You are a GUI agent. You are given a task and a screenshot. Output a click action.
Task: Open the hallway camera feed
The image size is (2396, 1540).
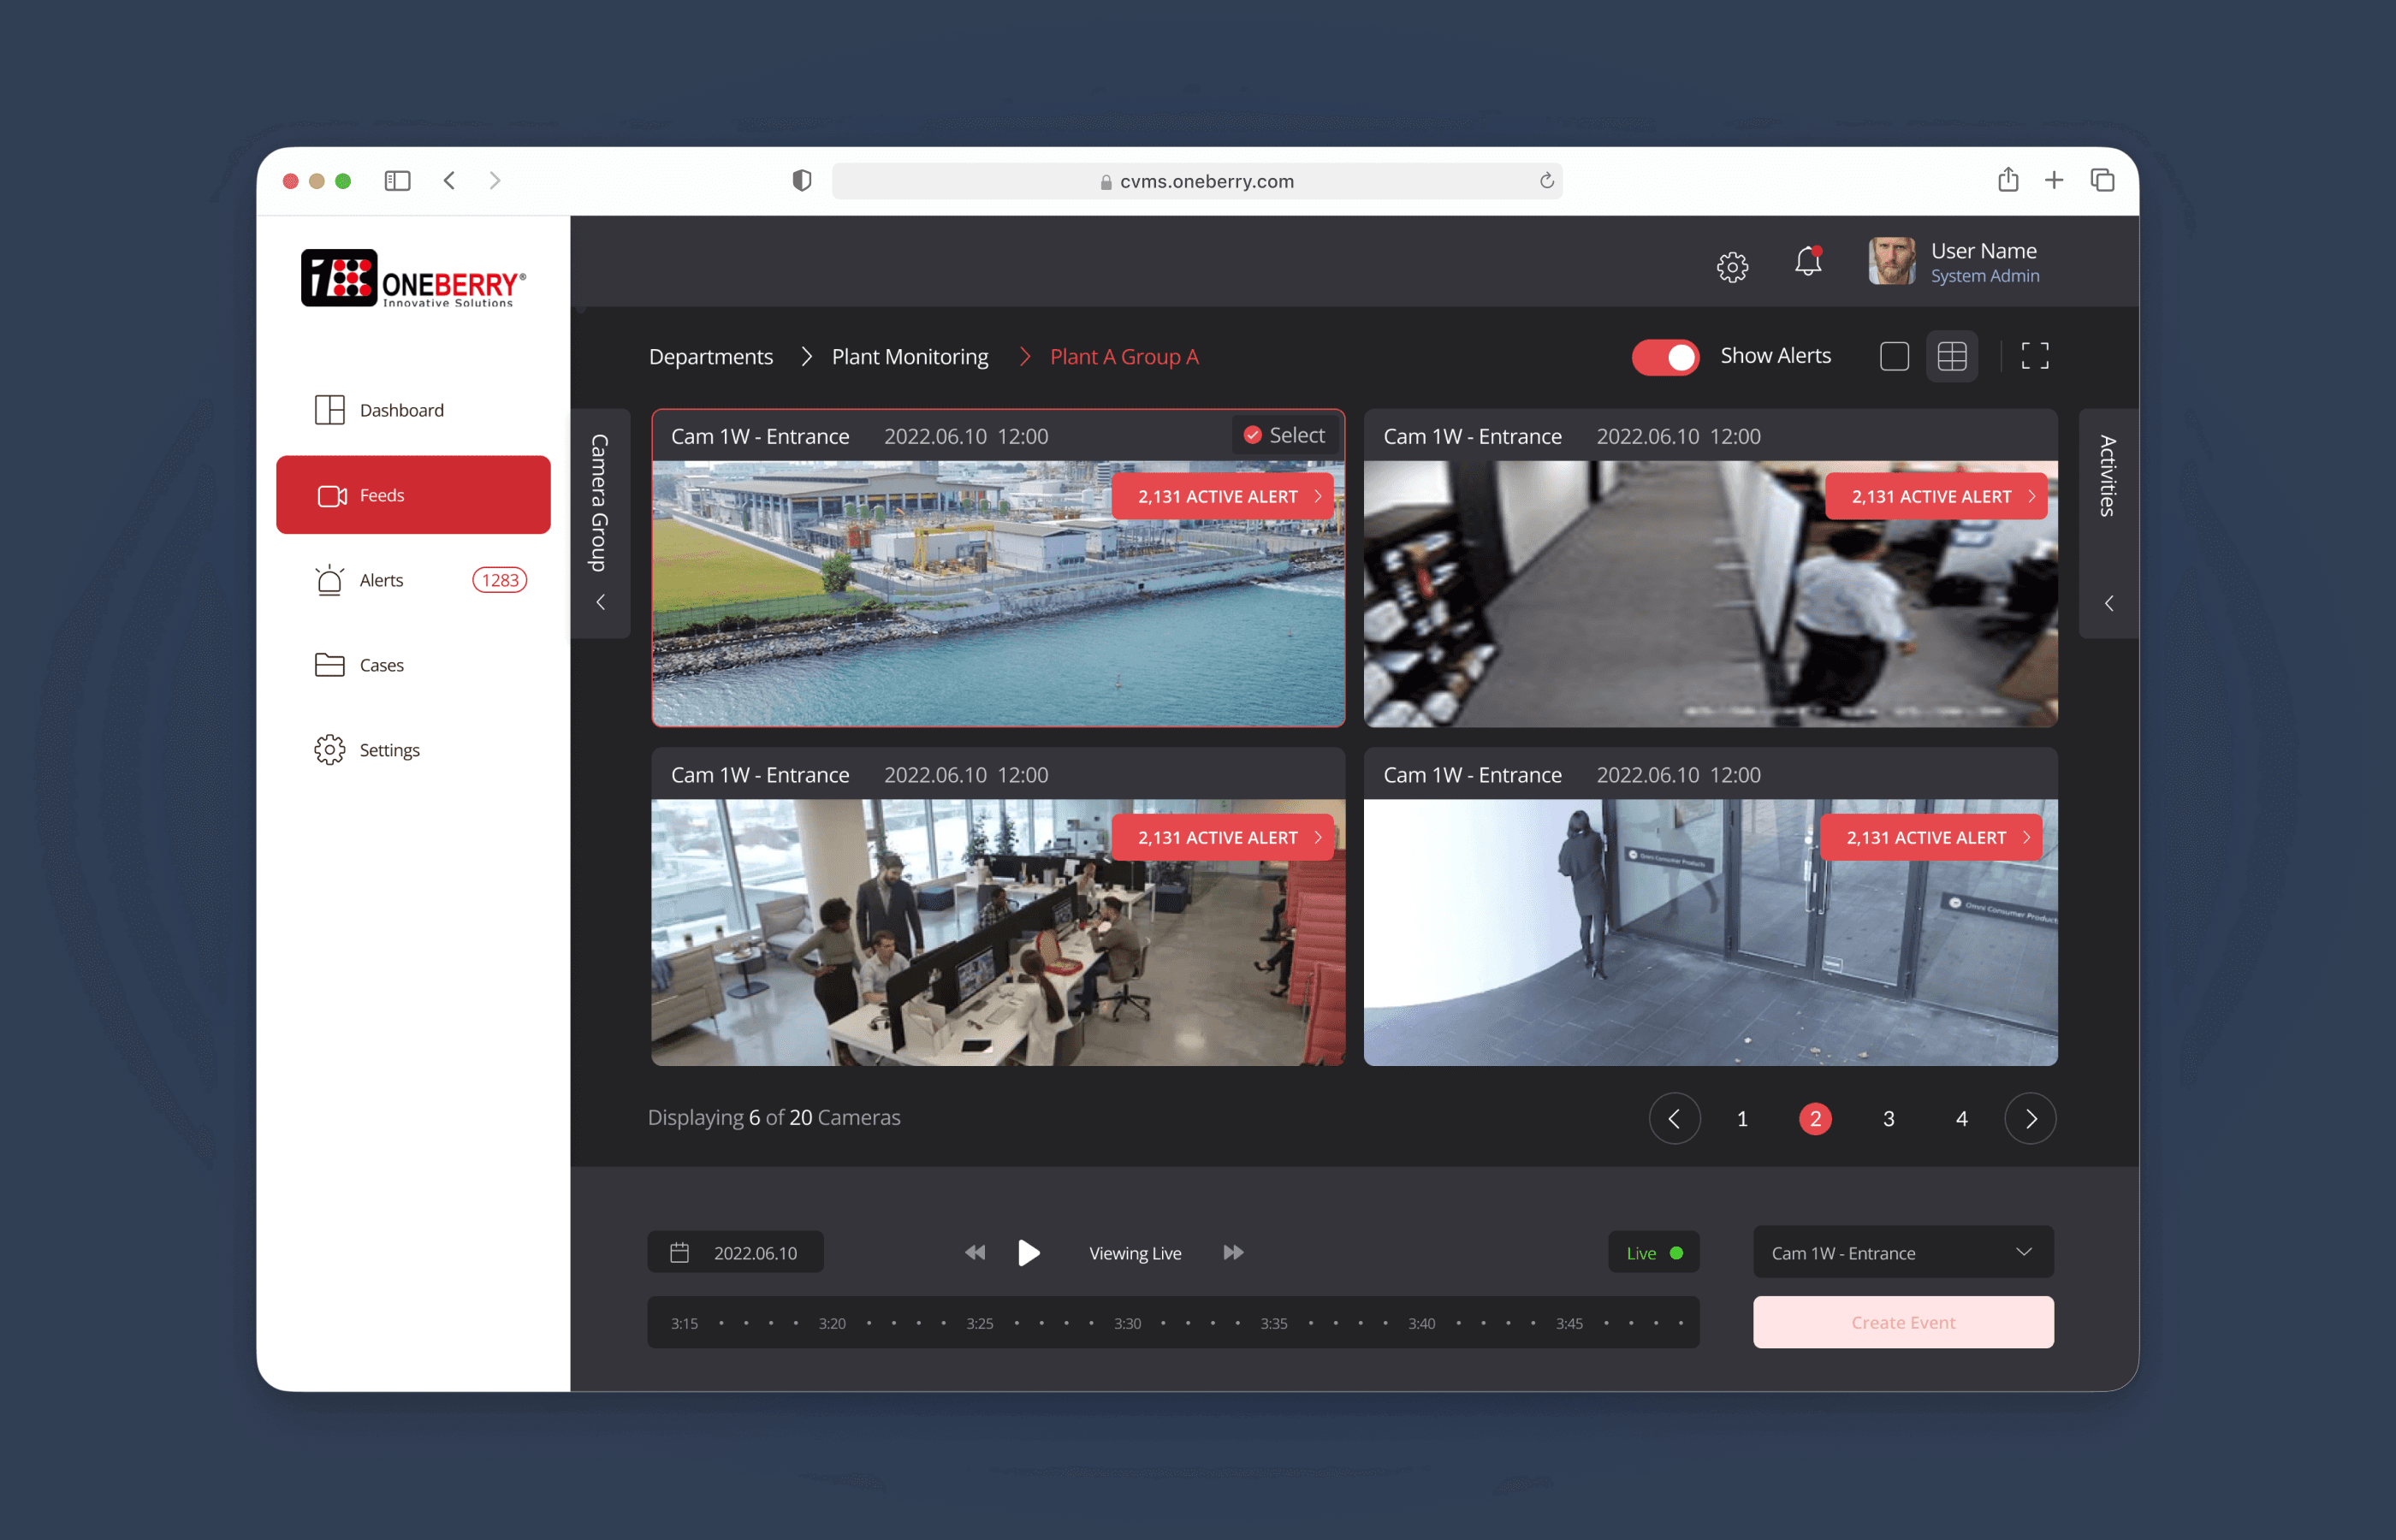[x=1710, y=593]
